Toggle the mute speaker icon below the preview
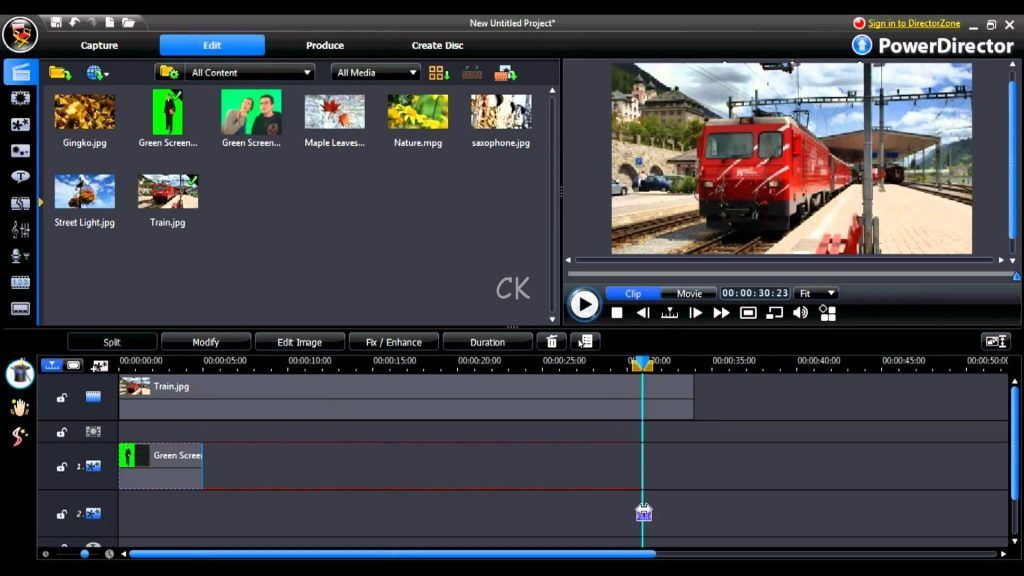Image resolution: width=1024 pixels, height=576 pixels. pyautogui.click(x=801, y=313)
